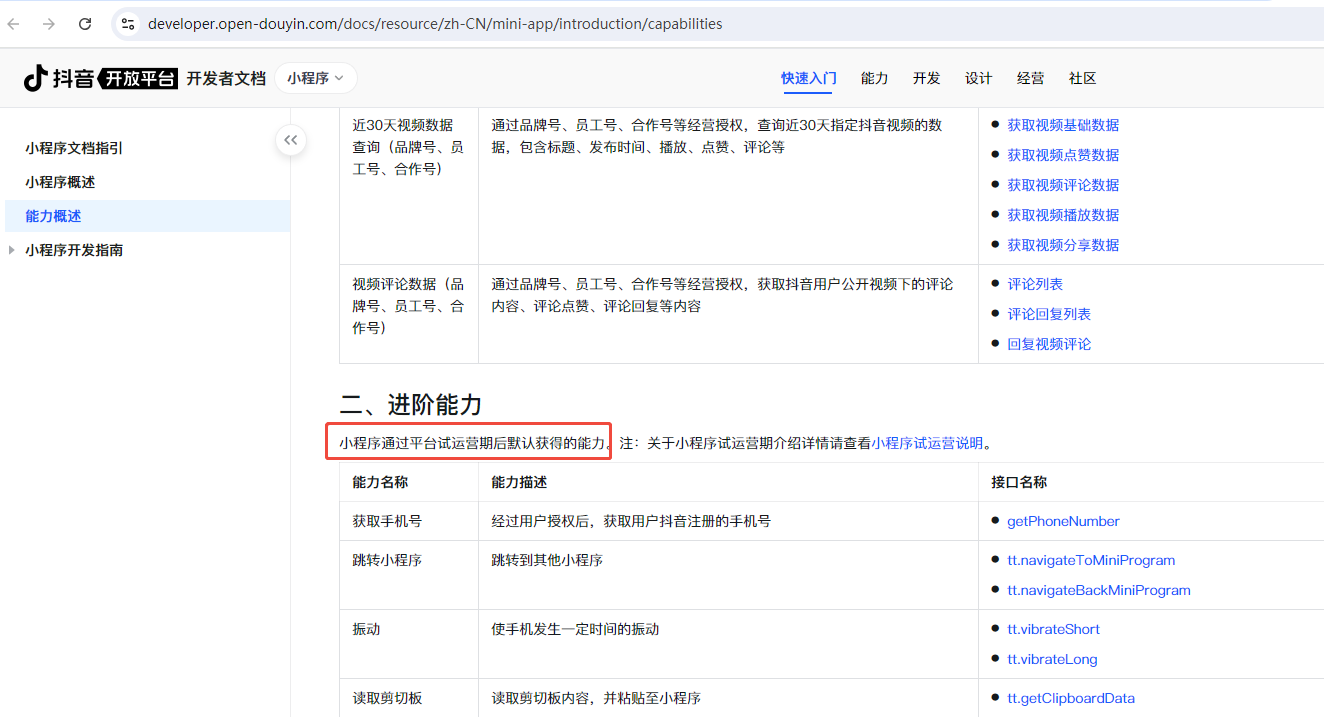Image resolution: width=1324 pixels, height=717 pixels.
Task: Open the 获取视频分享数据 link
Action: 1063,245
